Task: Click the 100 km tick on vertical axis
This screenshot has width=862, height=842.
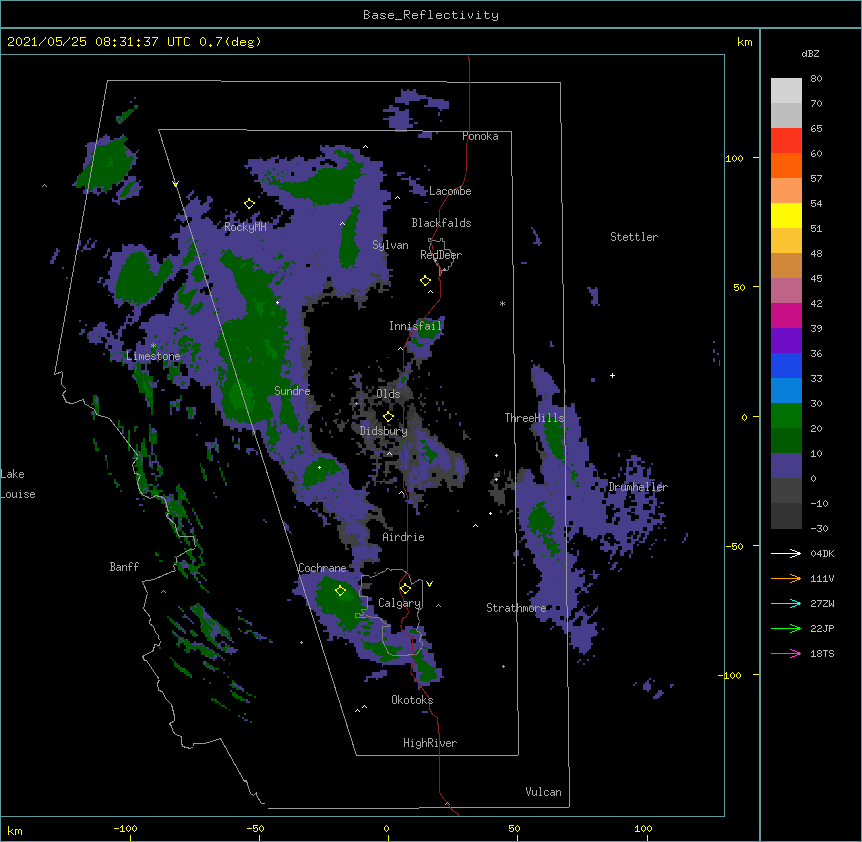Action: coord(734,158)
